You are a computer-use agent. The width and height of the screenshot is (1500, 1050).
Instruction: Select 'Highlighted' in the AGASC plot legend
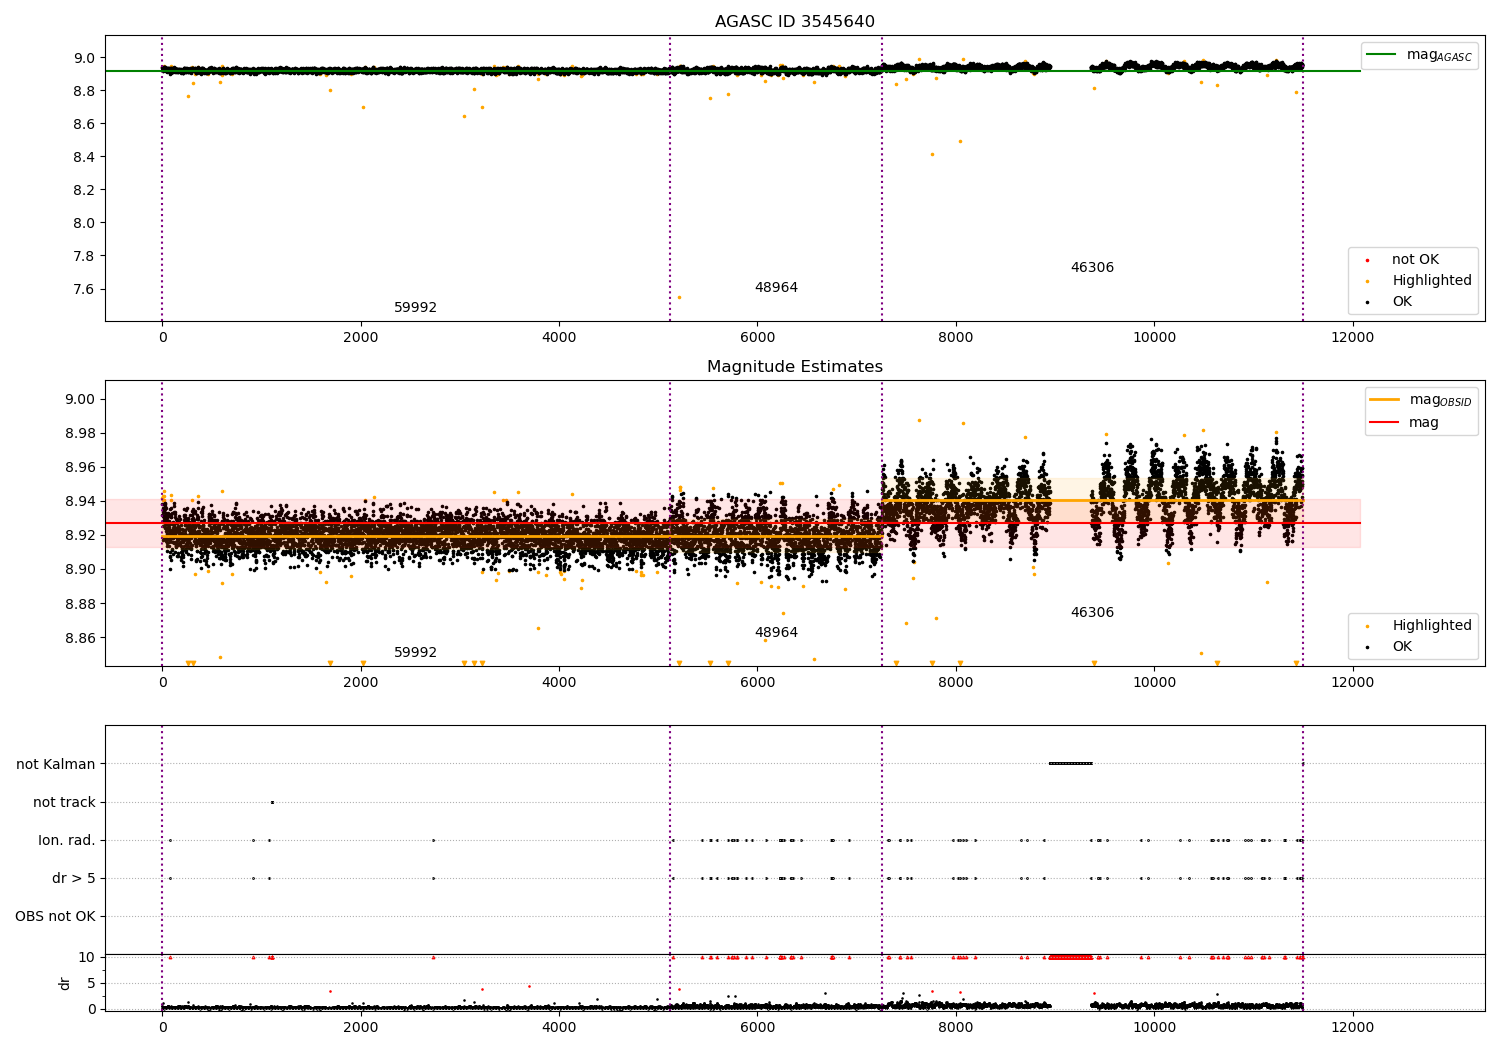pyautogui.click(x=1432, y=281)
